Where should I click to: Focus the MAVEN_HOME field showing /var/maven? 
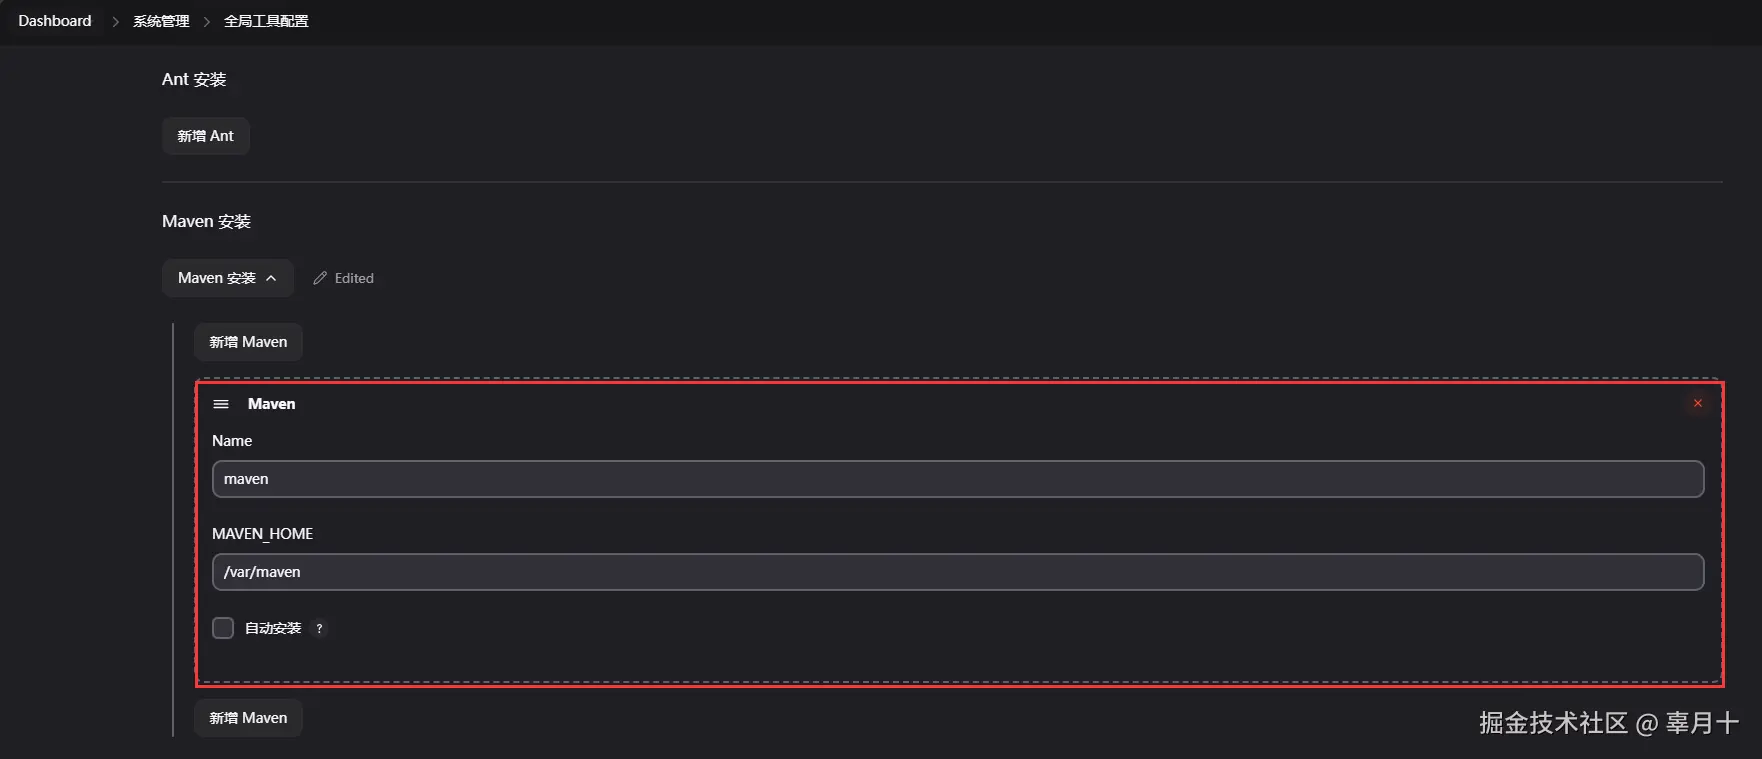(x=957, y=572)
